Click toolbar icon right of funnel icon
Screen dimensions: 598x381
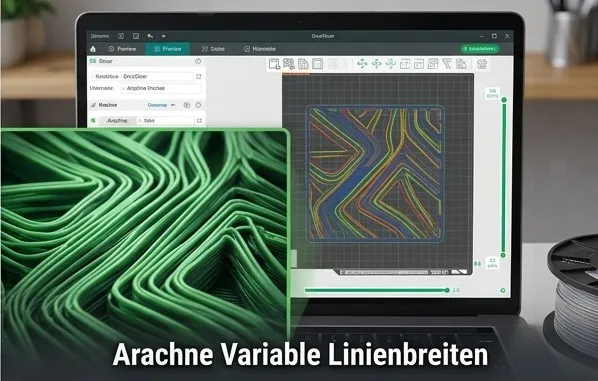click(x=461, y=64)
